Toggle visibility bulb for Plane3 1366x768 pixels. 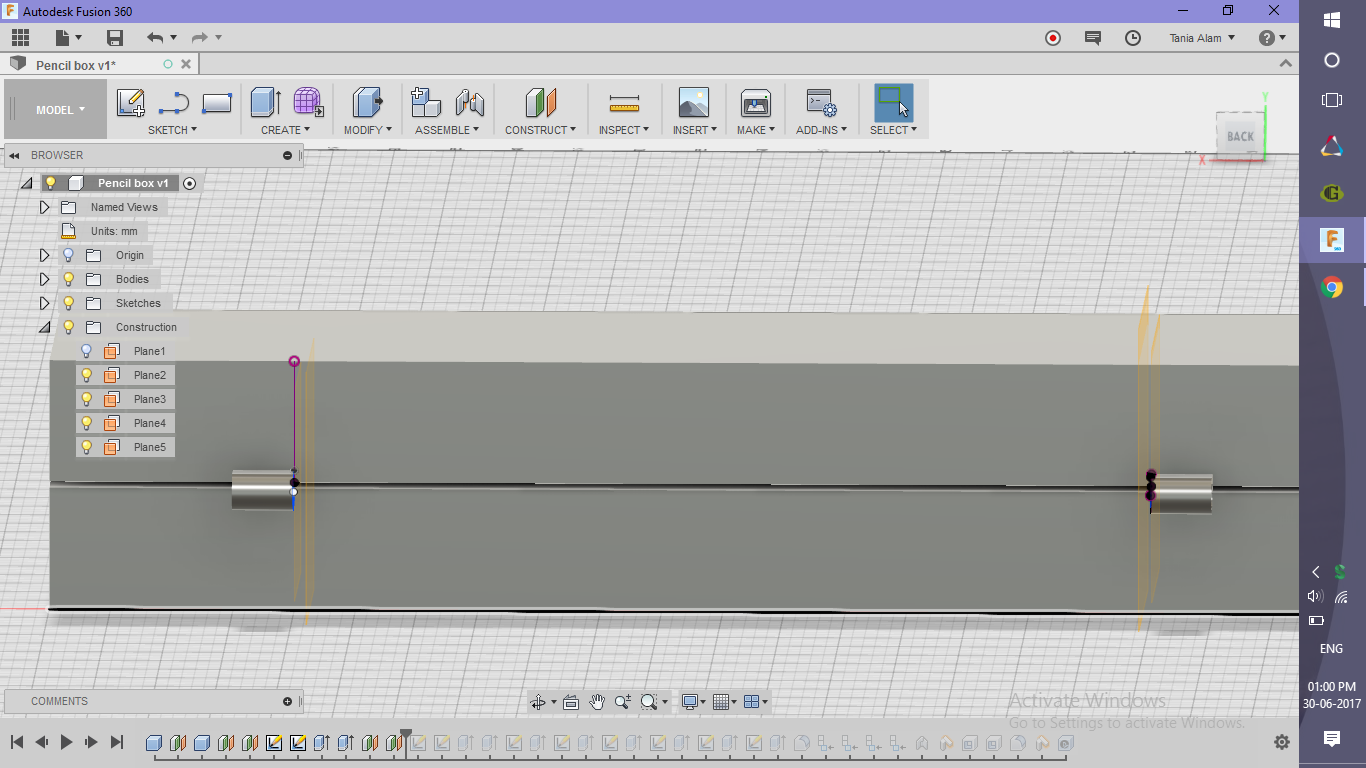coord(86,399)
